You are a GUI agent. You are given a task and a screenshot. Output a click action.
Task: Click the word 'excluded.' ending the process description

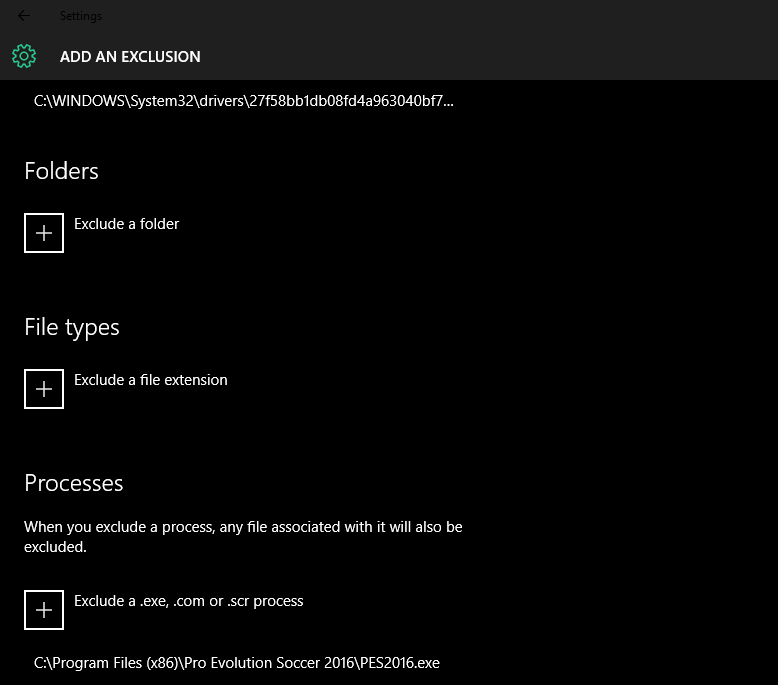56,547
